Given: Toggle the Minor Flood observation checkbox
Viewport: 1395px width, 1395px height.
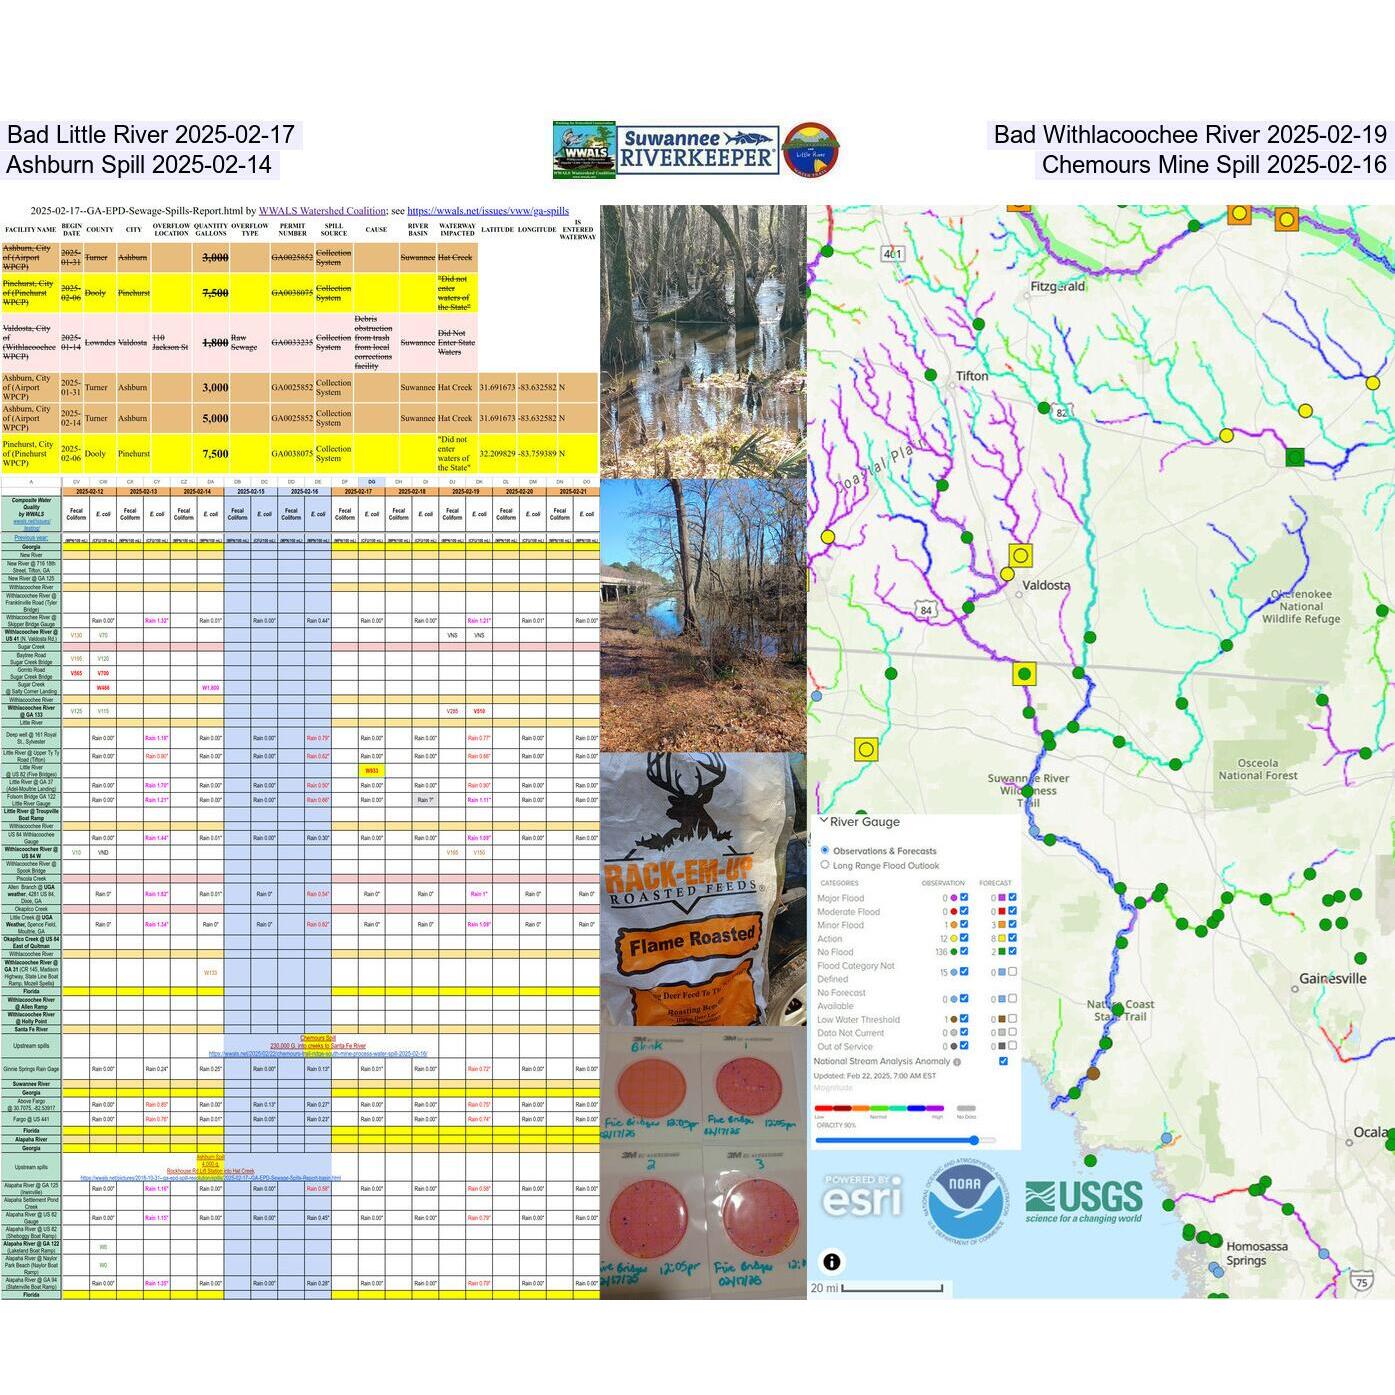Looking at the screenshot, I should [x=964, y=924].
